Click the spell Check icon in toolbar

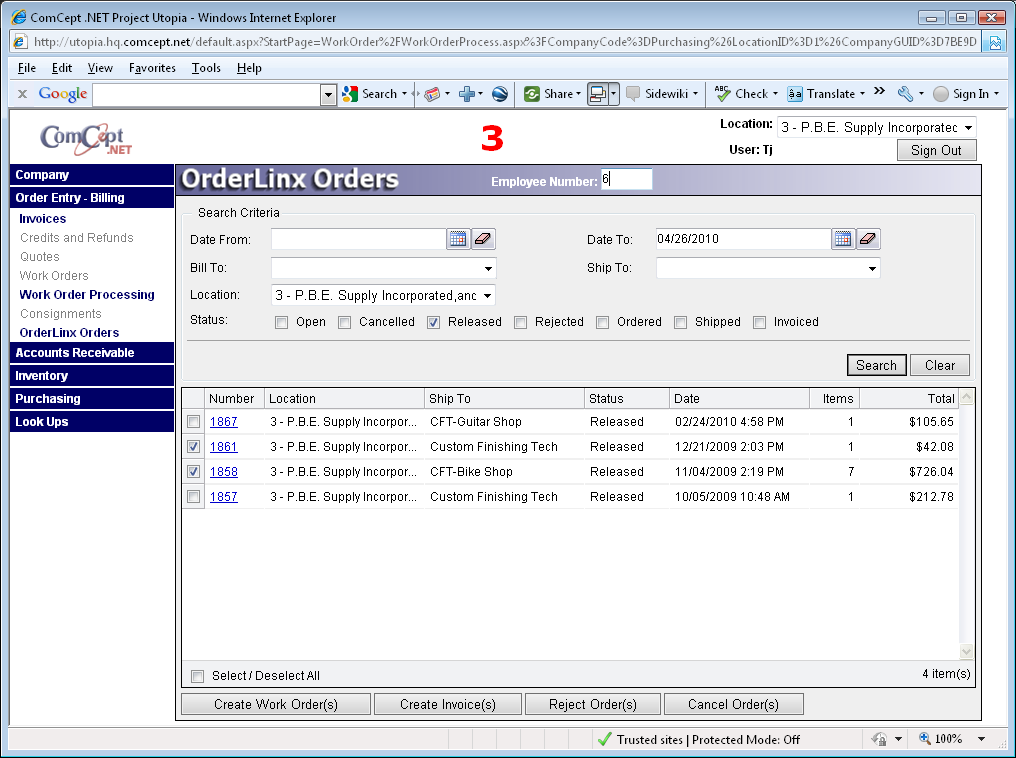722,94
